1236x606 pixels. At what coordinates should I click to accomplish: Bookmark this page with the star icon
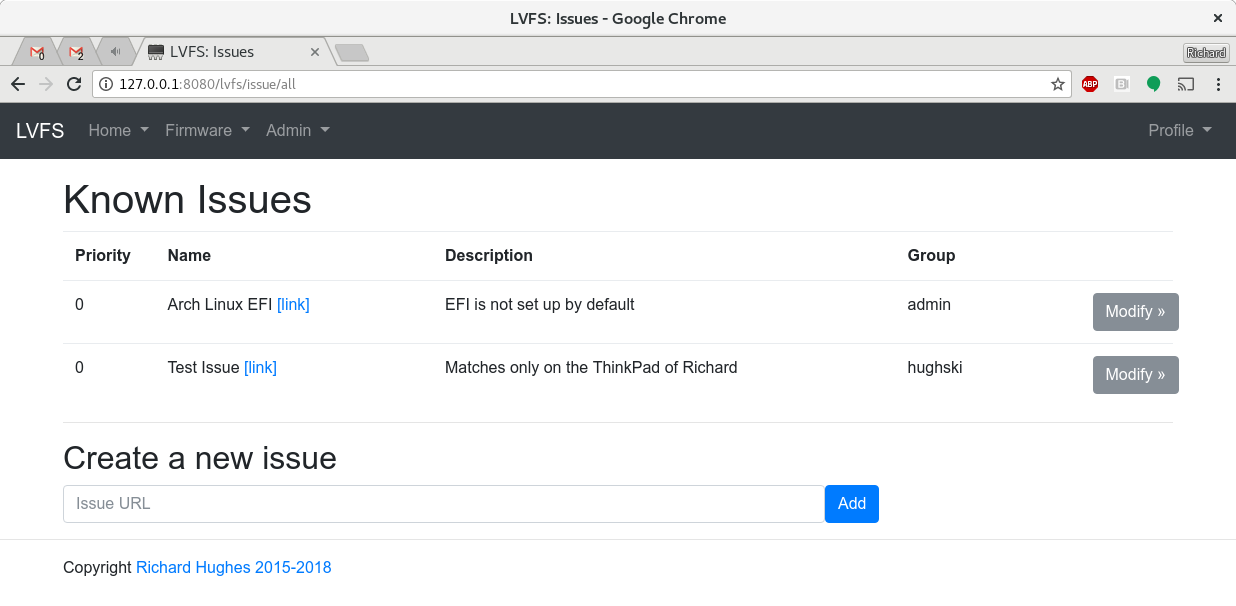tap(1058, 84)
